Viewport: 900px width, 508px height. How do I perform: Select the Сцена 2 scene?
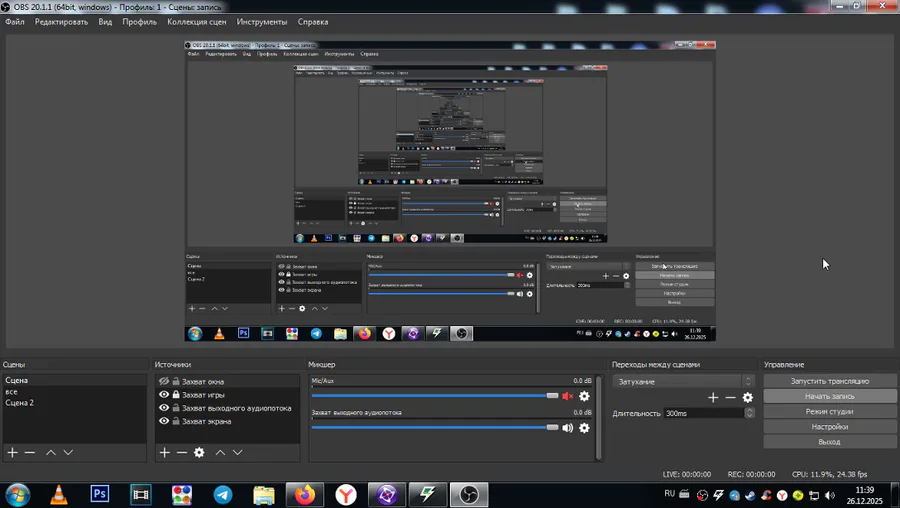[x=75, y=402]
